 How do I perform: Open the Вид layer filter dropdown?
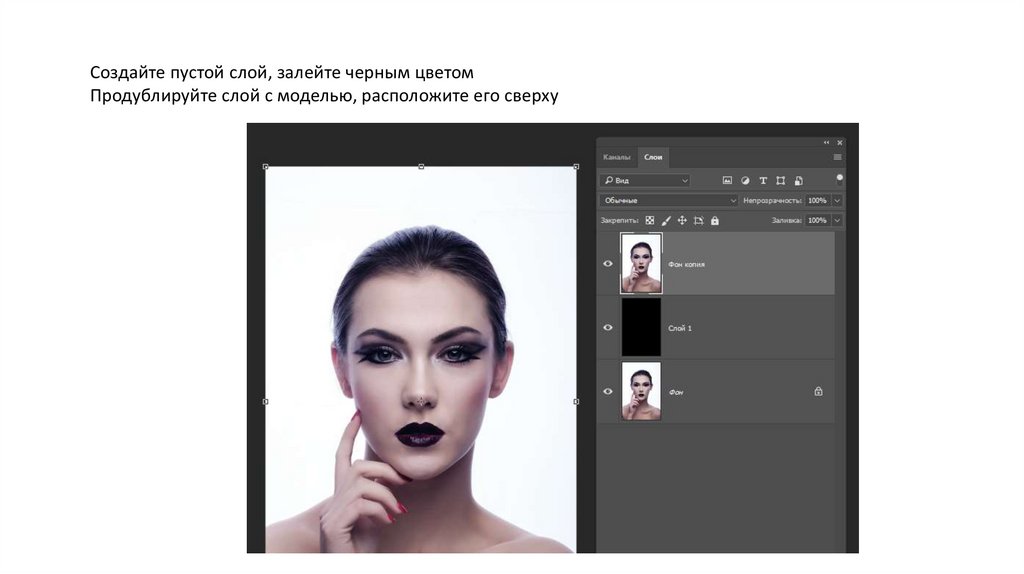[x=645, y=181]
